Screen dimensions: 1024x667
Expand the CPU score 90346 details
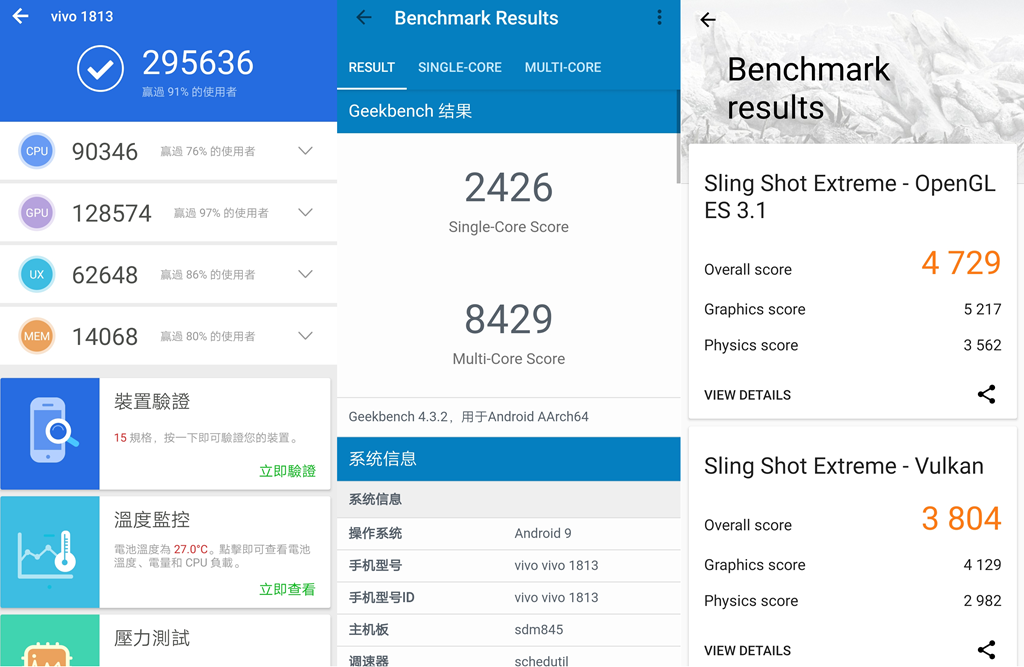pos(305,151)
